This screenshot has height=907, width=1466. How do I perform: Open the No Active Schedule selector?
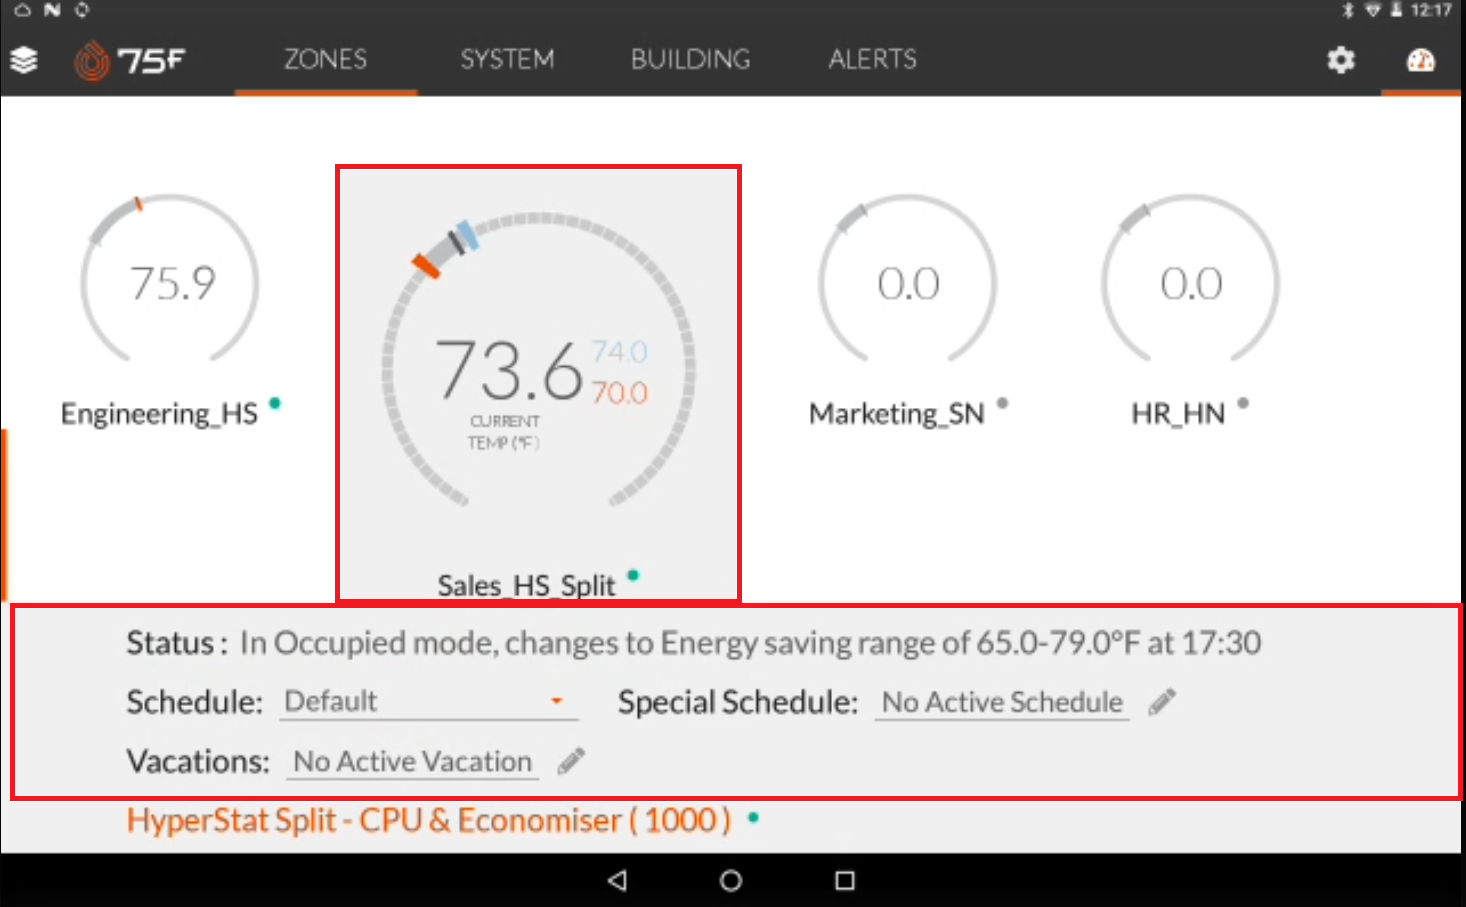click(x=1000, y=702)
